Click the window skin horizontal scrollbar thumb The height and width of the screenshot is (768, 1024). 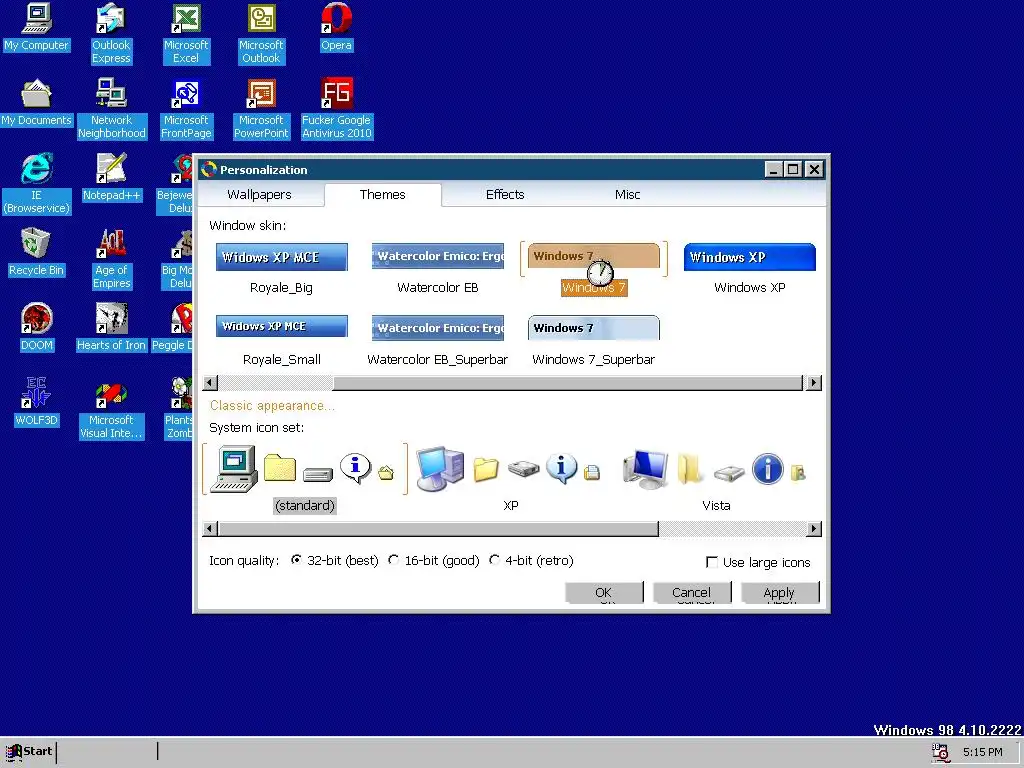[x=568, y=383]
